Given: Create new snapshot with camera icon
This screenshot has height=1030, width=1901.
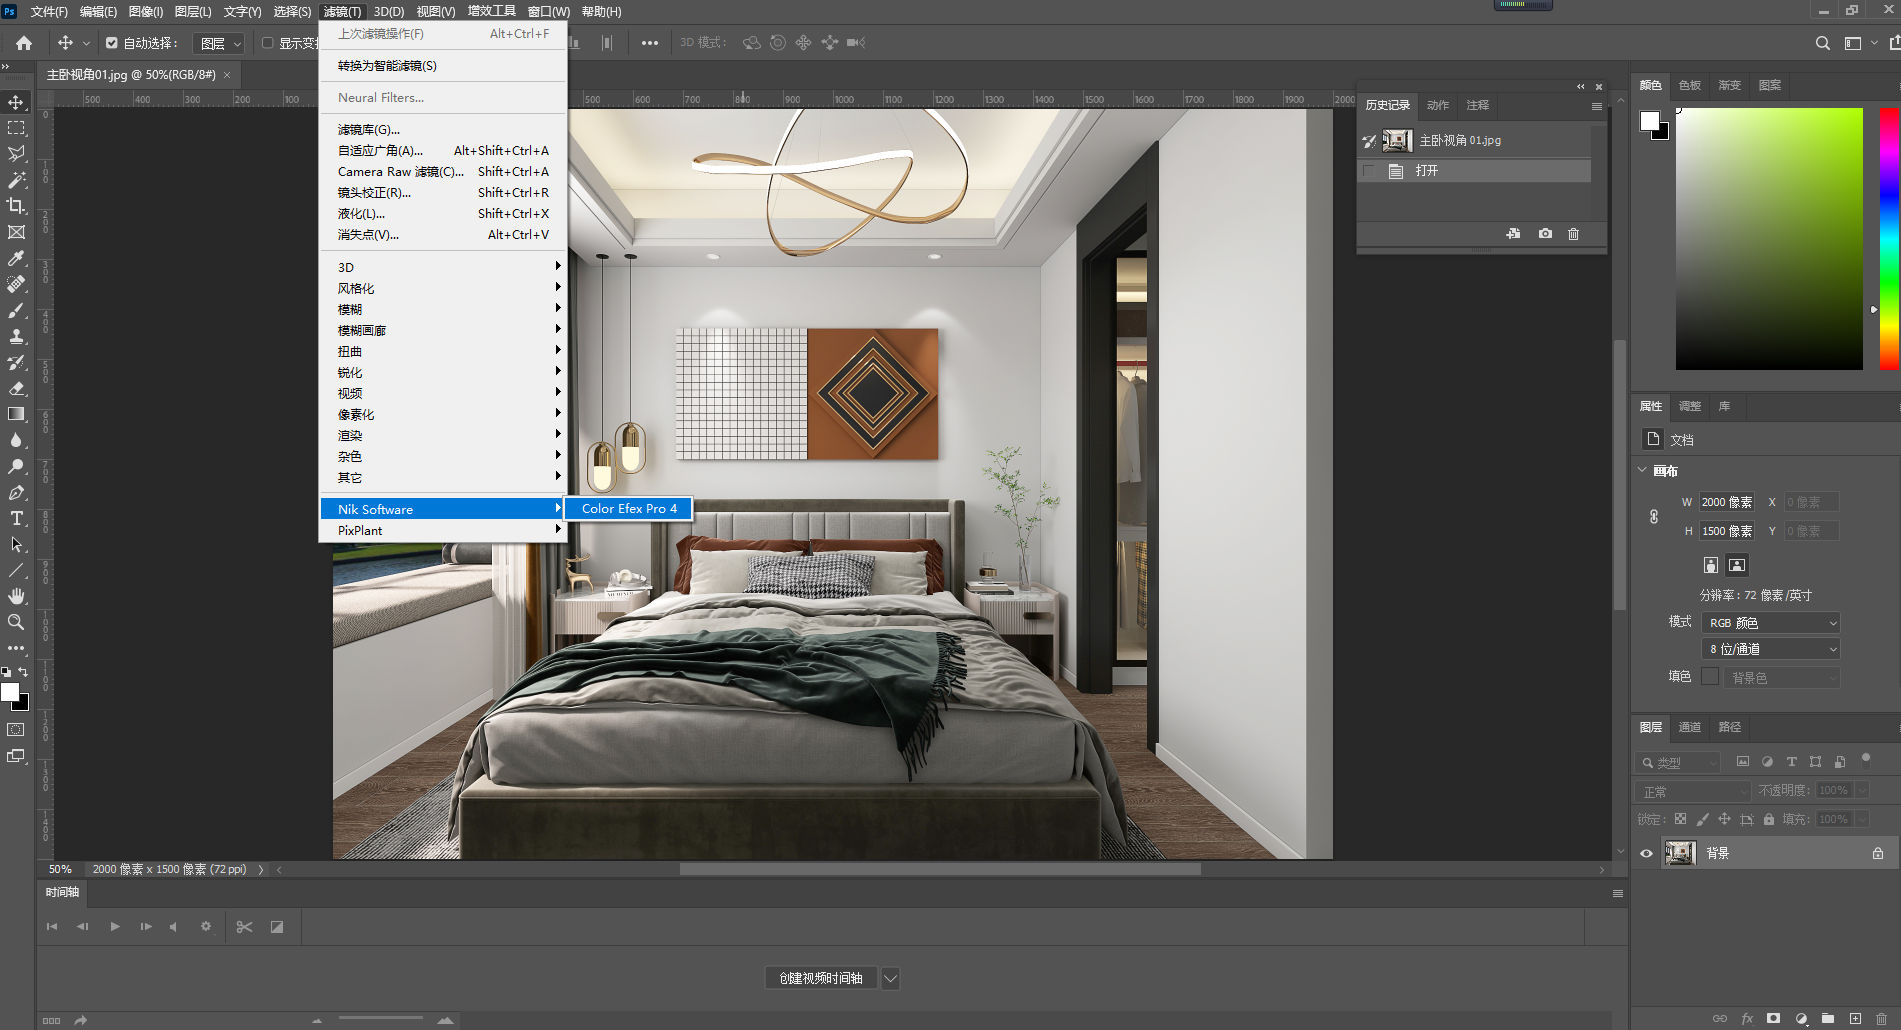Looking at the screenshot, I should tap(1545, 234).
